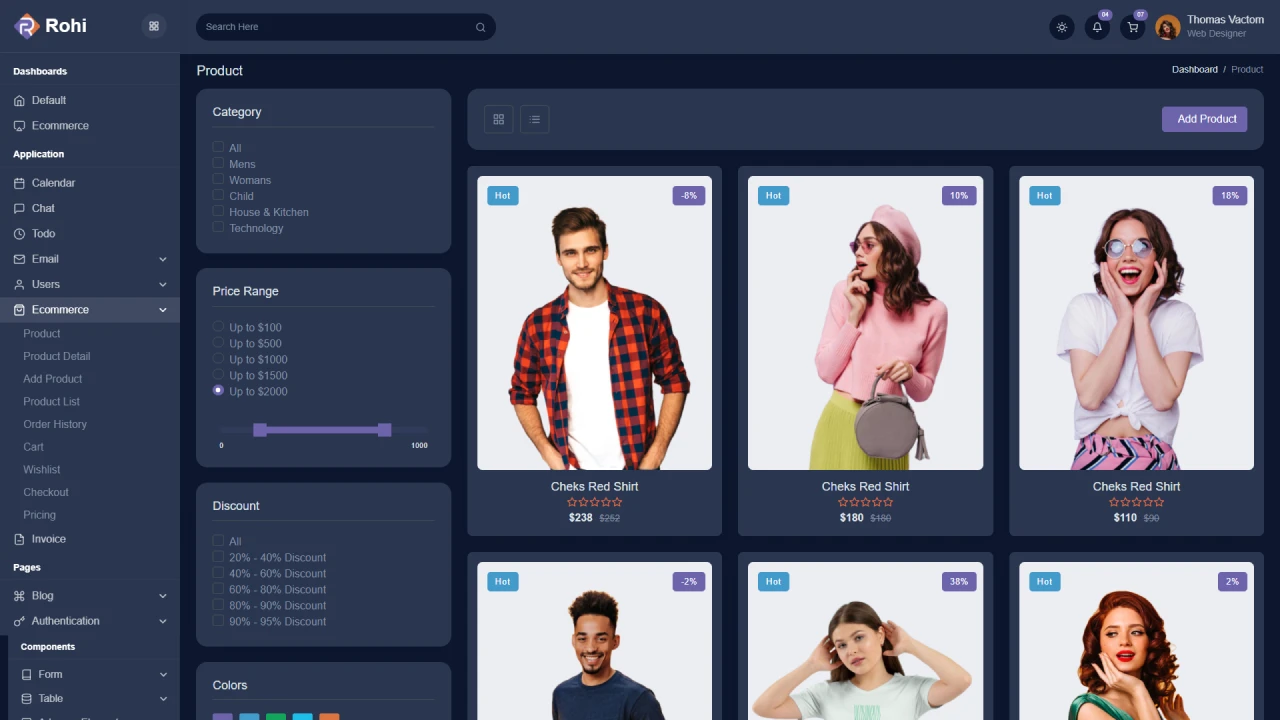Viewport: 1280px width, 720px height.
Task: Click the Search Here input field
Action: [345, 27]
